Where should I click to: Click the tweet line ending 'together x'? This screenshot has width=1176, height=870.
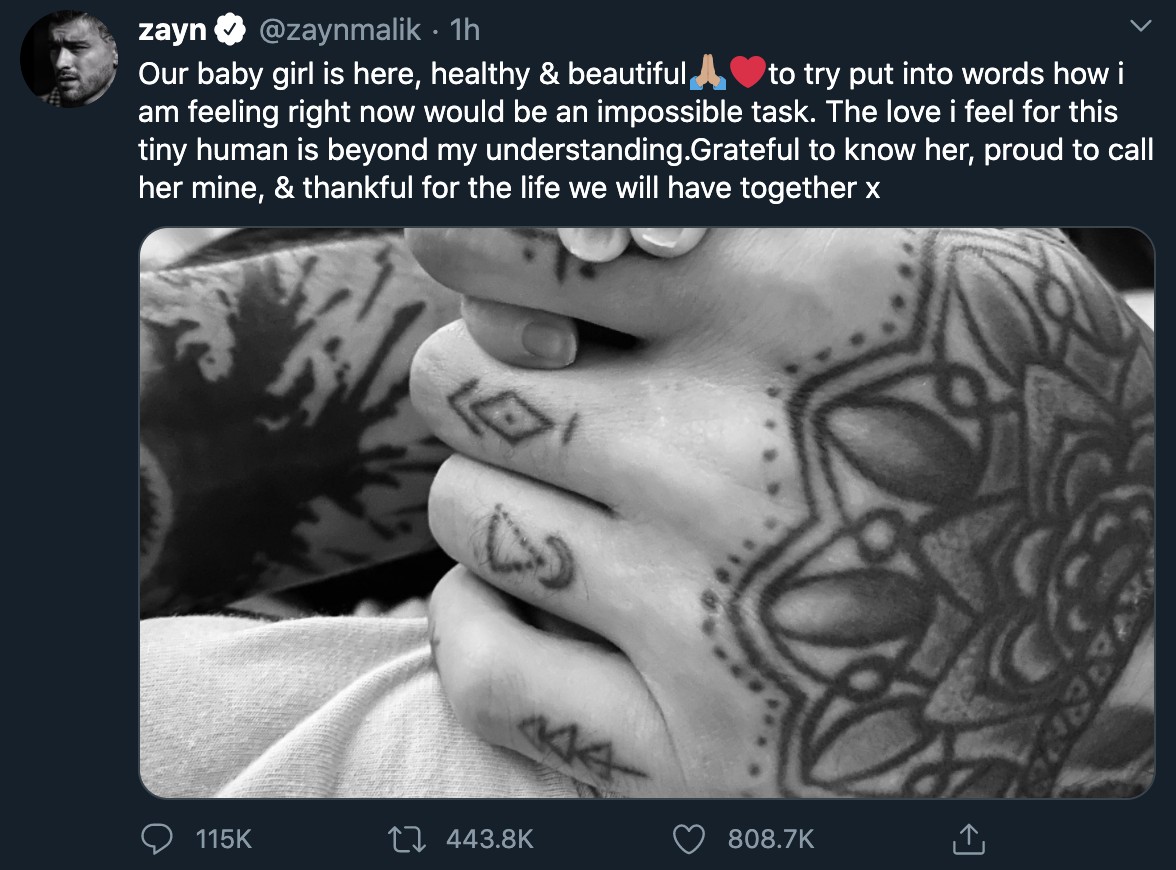509,188
